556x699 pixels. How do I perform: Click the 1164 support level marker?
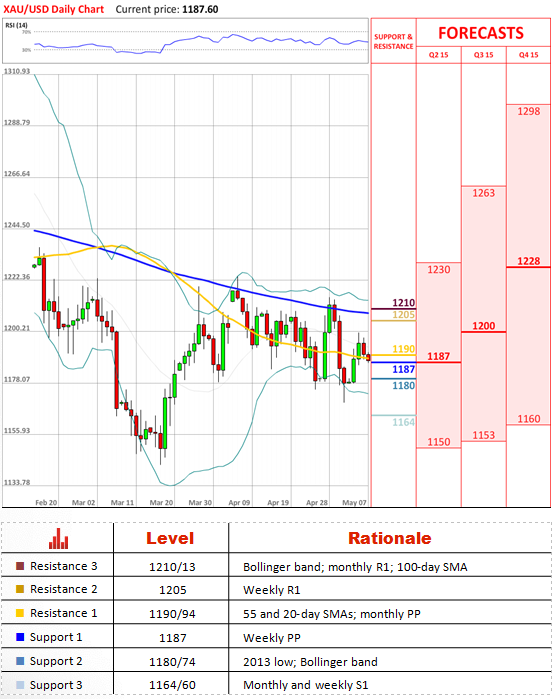[x=404, y=422]
